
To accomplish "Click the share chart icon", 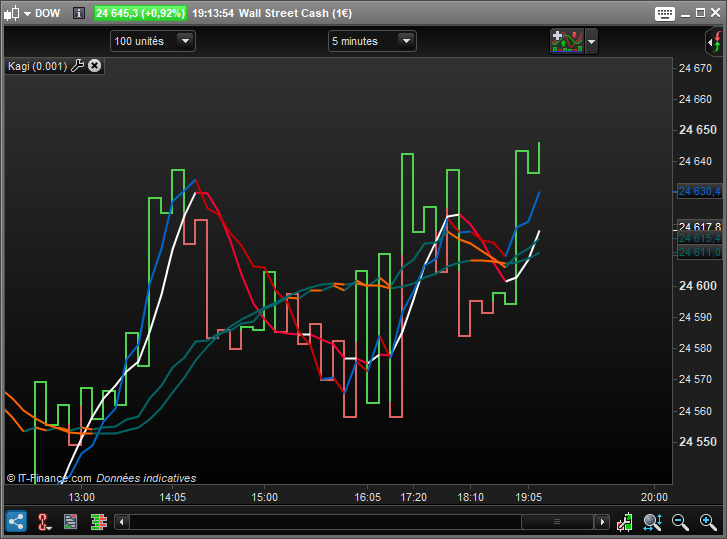I will [16, 522].
